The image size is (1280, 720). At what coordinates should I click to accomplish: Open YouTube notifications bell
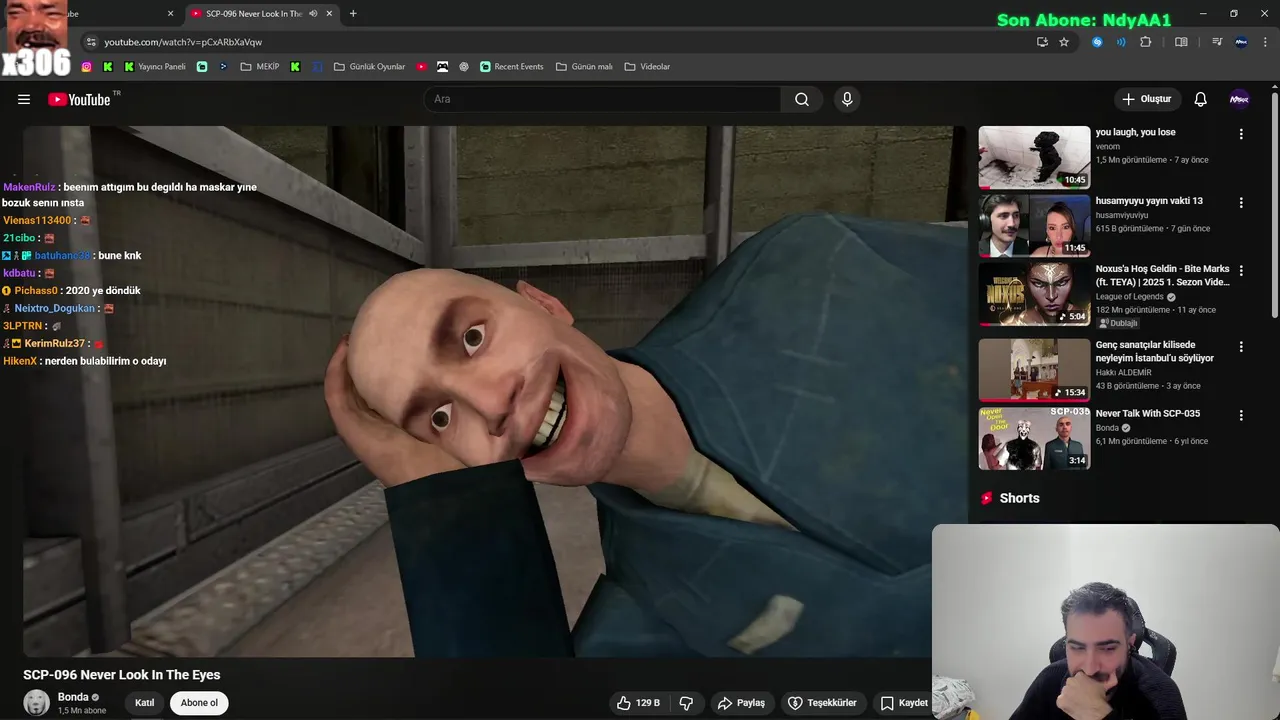pos(1201,99)
